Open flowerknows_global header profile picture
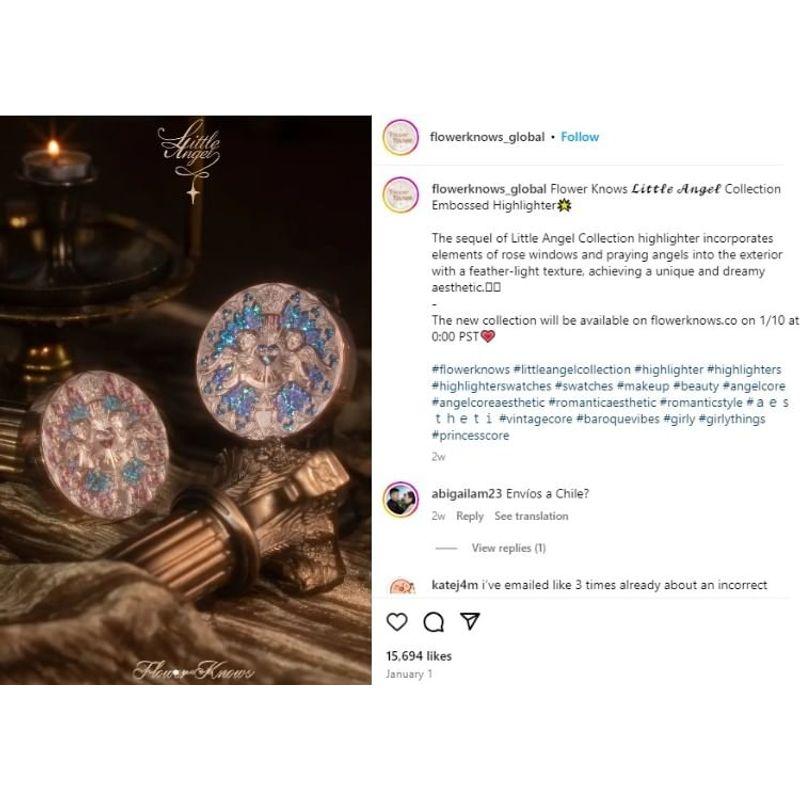800x800 pixels. [x=401, y=137]
